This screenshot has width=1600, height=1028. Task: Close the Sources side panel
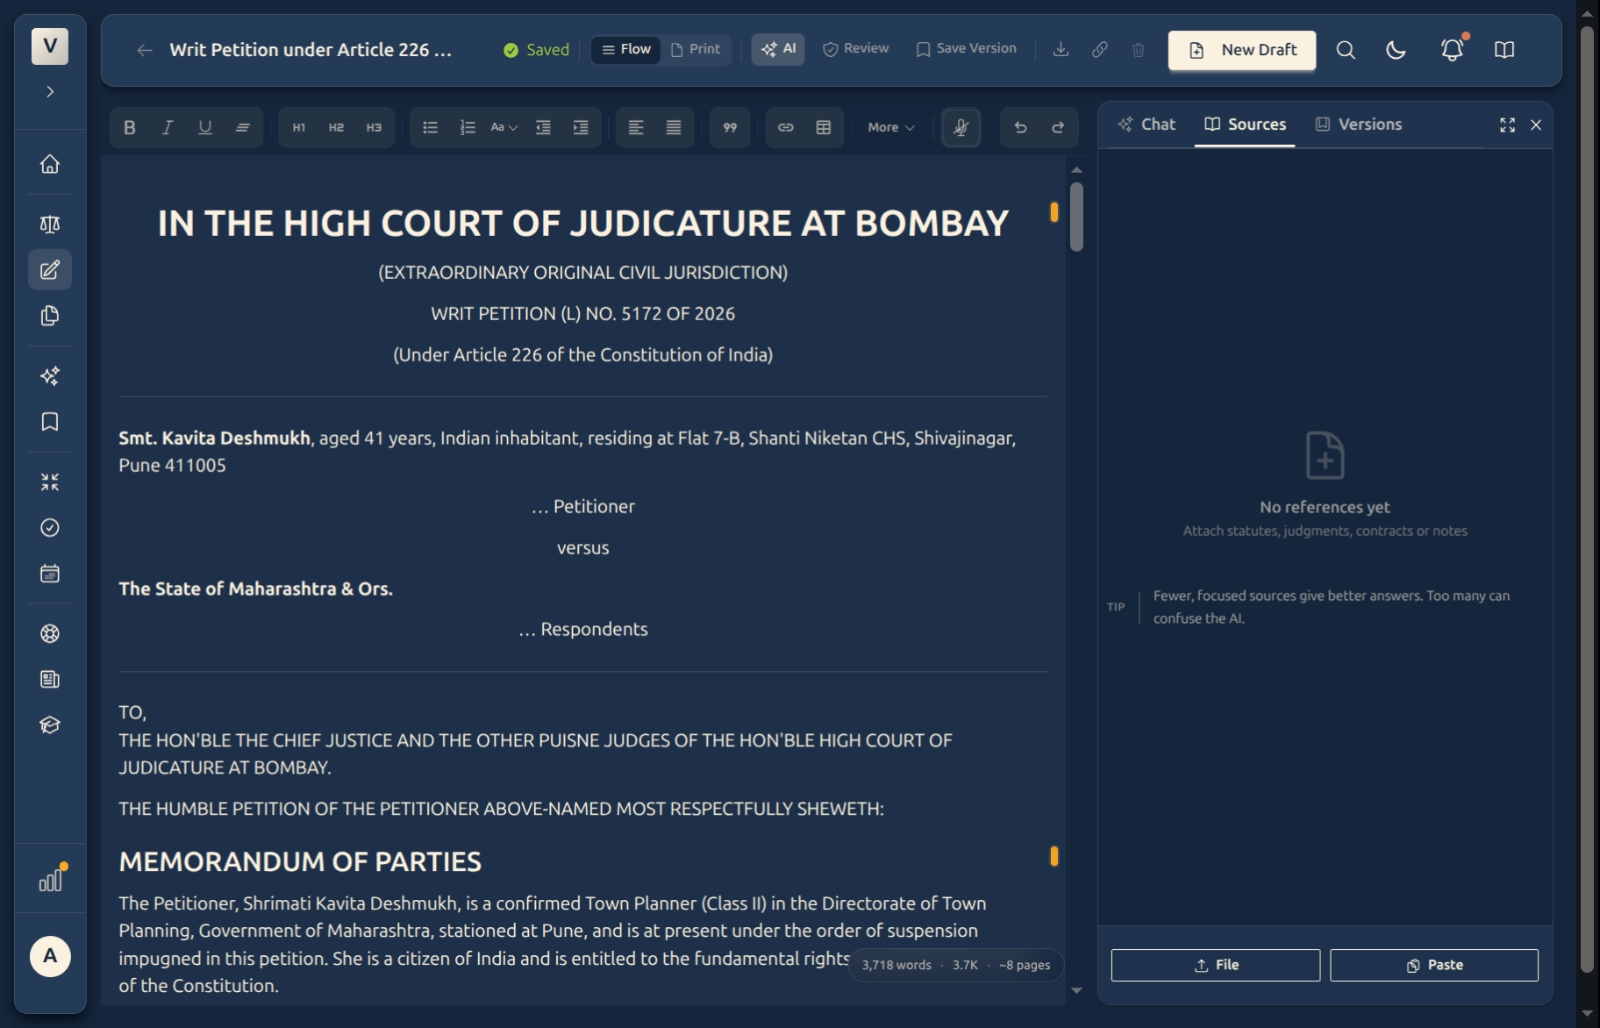tap(1536, 125)
